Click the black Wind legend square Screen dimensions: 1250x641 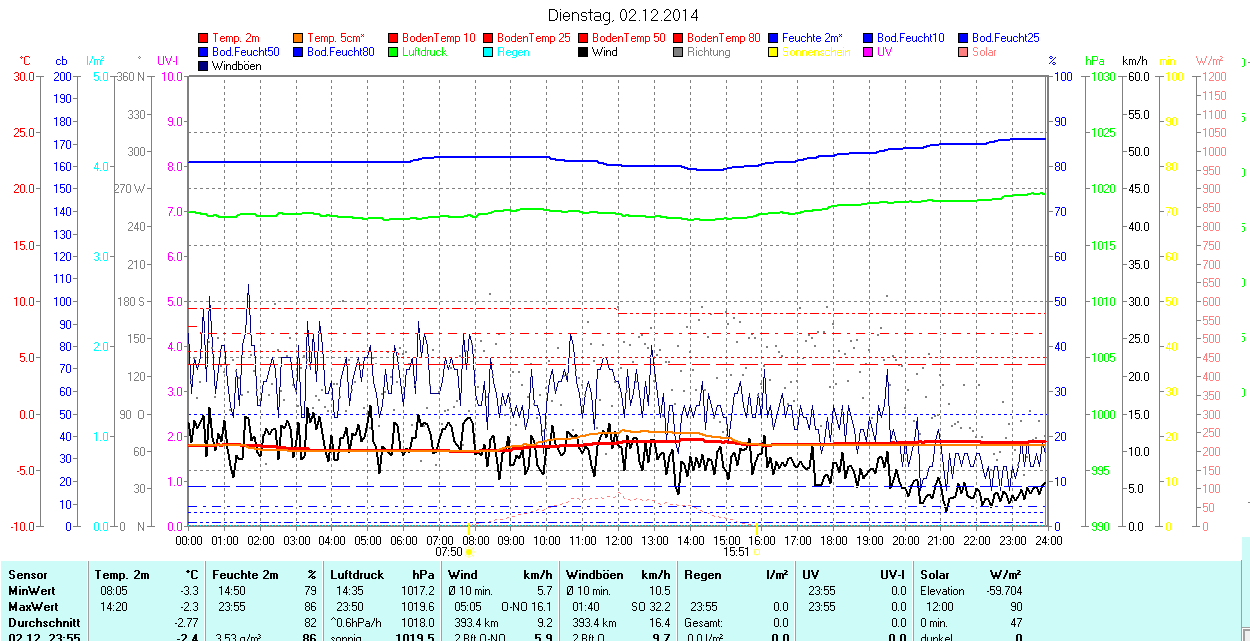(583, 52)
